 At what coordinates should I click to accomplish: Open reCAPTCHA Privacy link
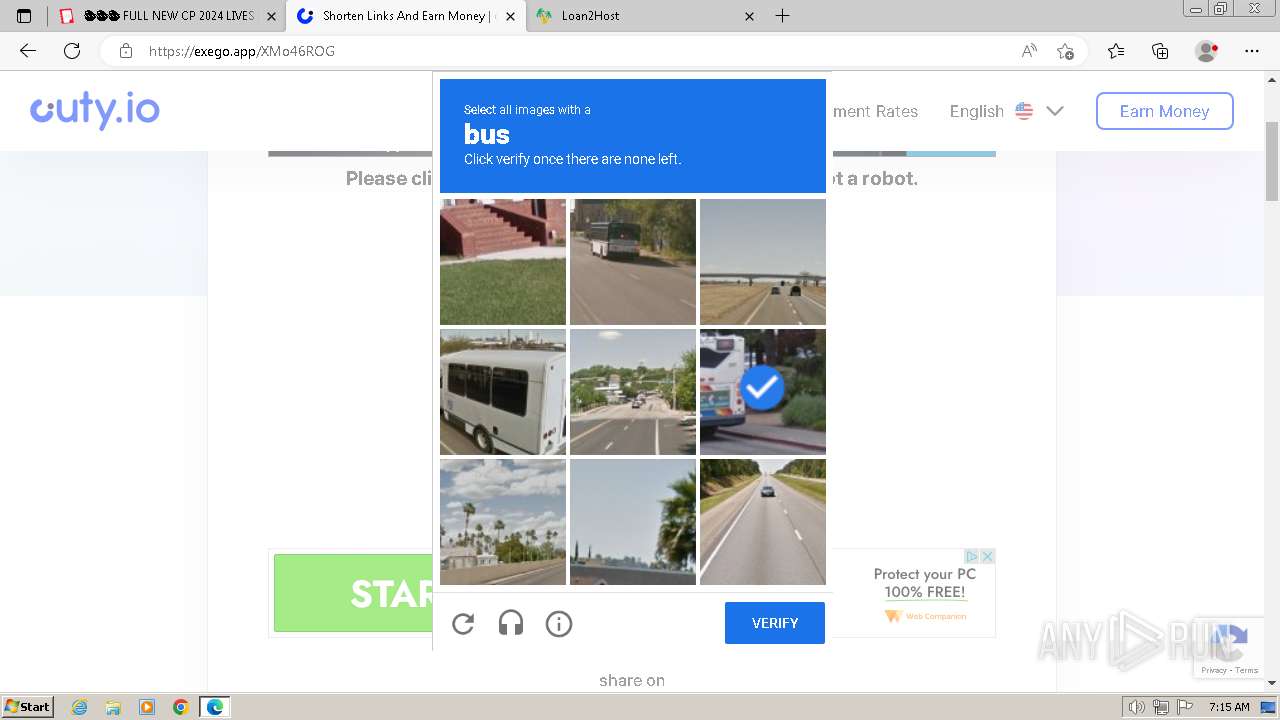click(1214, 670)
